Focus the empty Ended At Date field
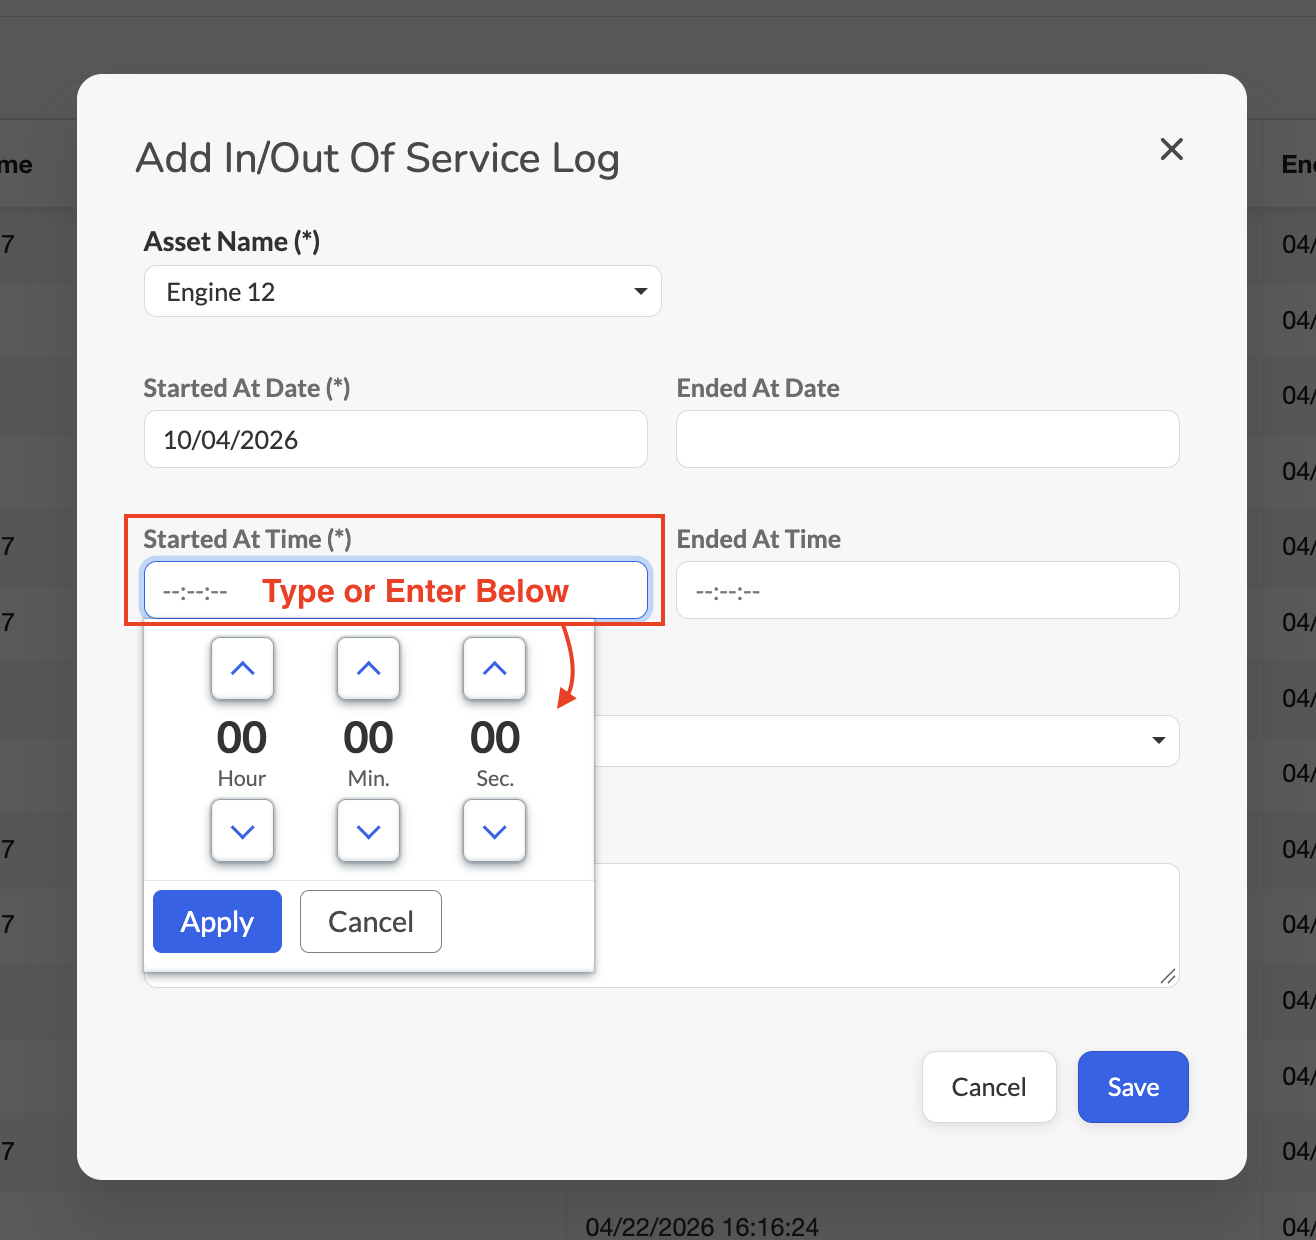Image resolution: width=1316 pixels, height=1240 pixels. pyautogui.click(x=928, y=439)
